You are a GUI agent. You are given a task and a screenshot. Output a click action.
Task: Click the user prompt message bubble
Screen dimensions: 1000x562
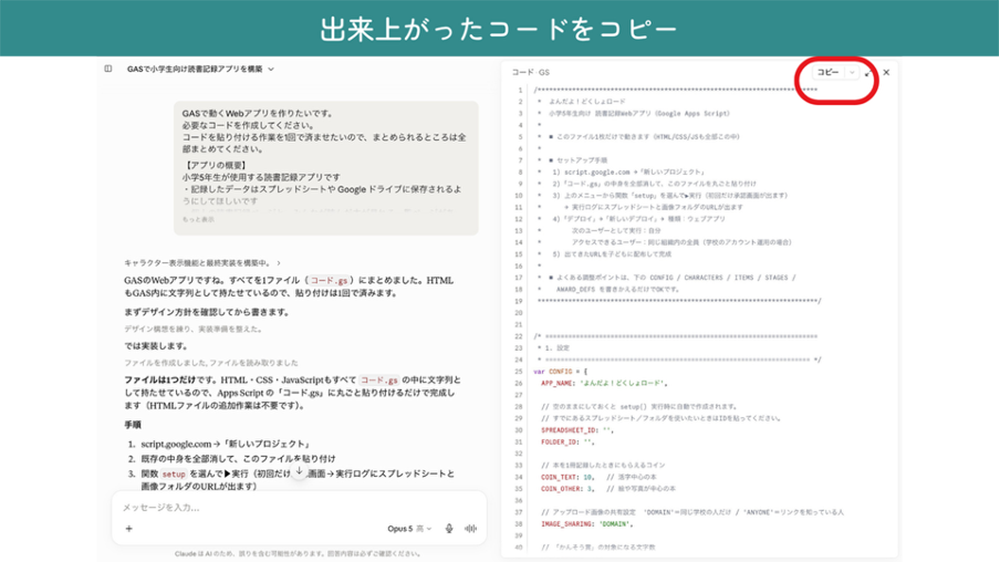click(x=326, y=168)
